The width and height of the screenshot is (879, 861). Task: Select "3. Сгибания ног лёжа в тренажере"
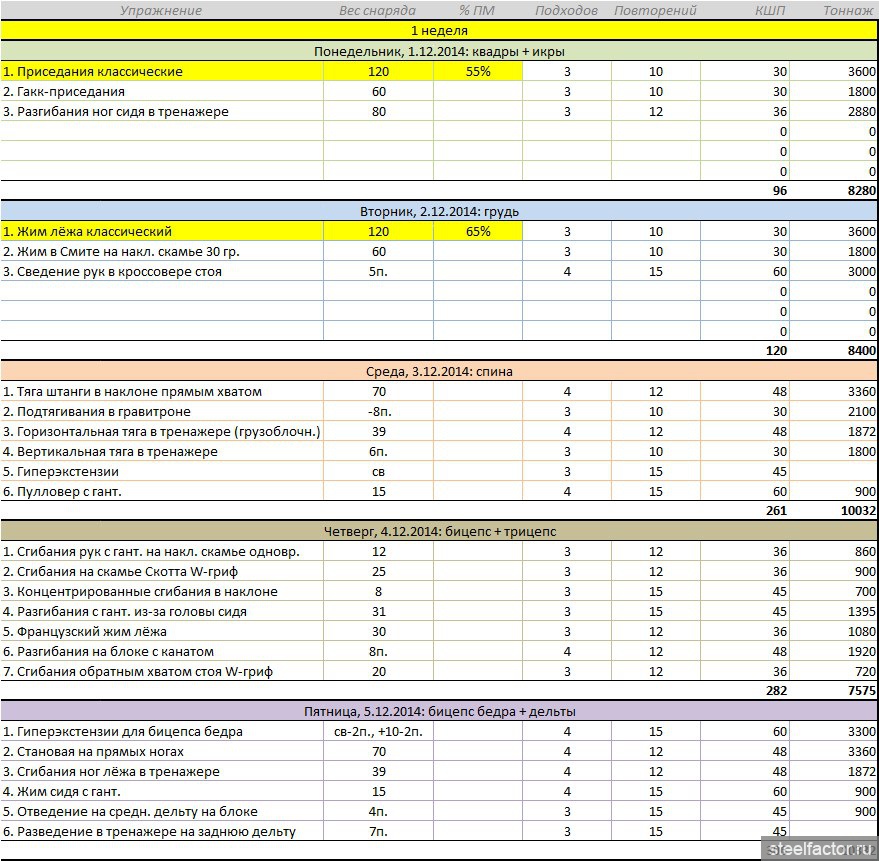click(162, 771)
